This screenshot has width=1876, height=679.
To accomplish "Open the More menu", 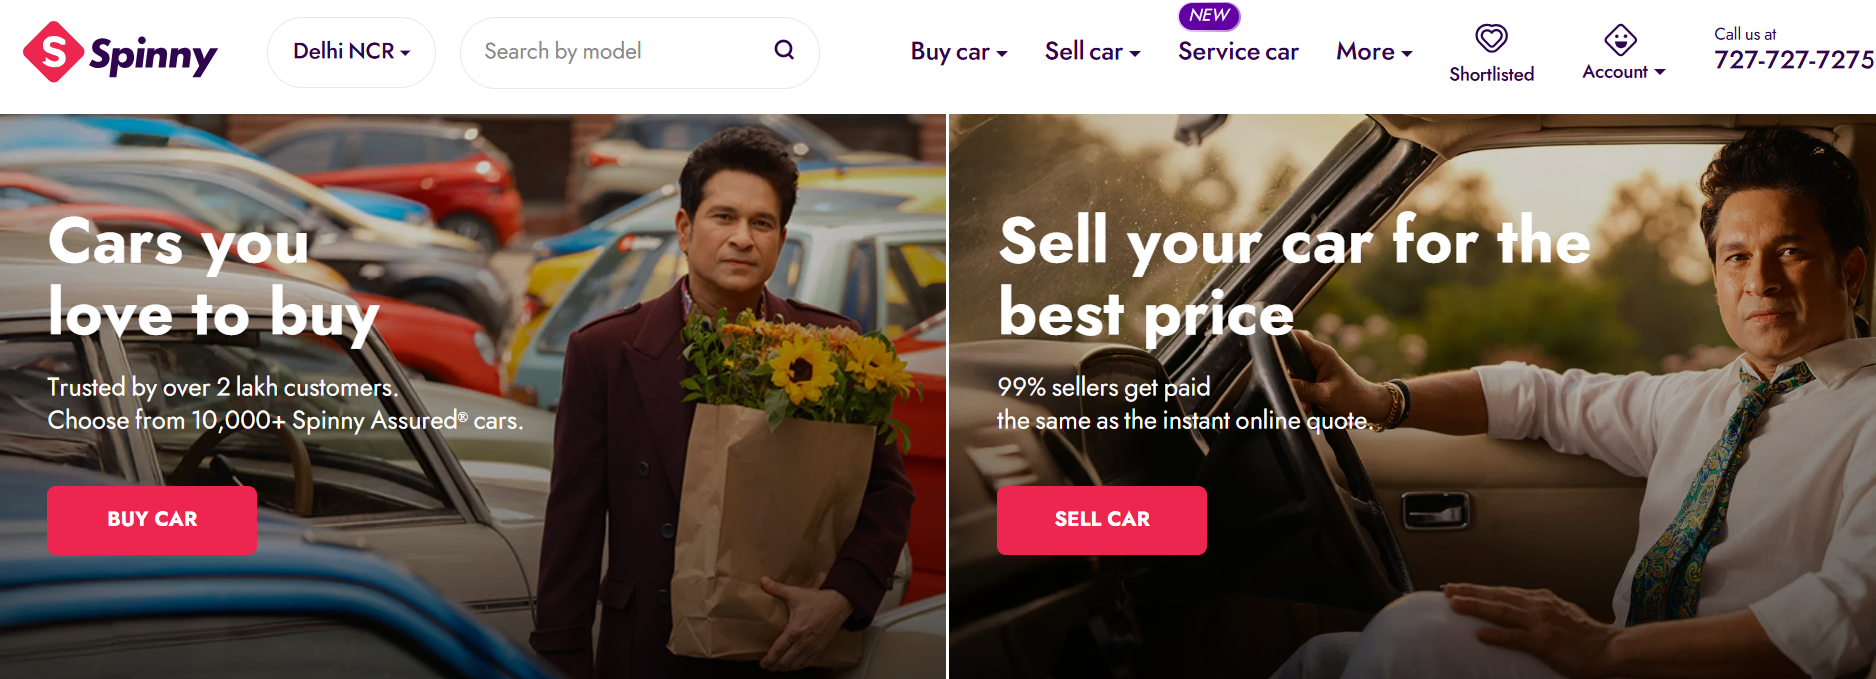I will 1374,52.
